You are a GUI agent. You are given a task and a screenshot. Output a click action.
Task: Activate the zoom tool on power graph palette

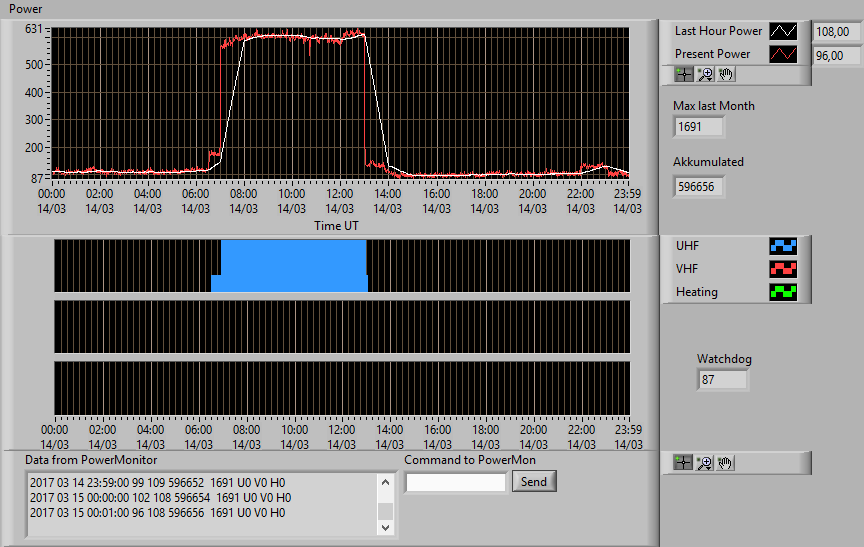705,74
